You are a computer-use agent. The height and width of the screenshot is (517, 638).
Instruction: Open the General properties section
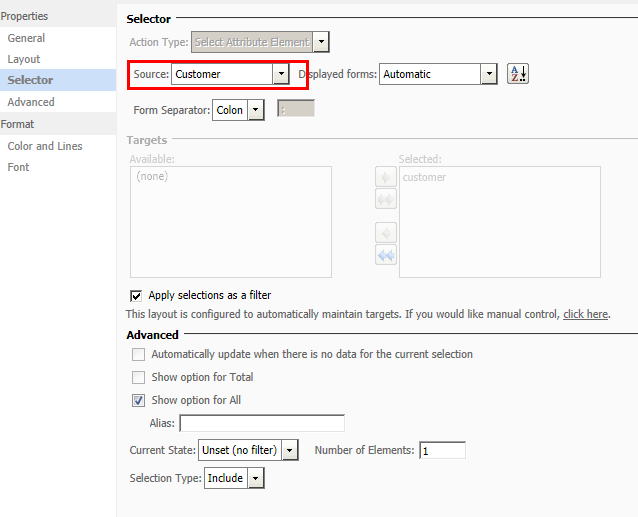pos(26,38)
